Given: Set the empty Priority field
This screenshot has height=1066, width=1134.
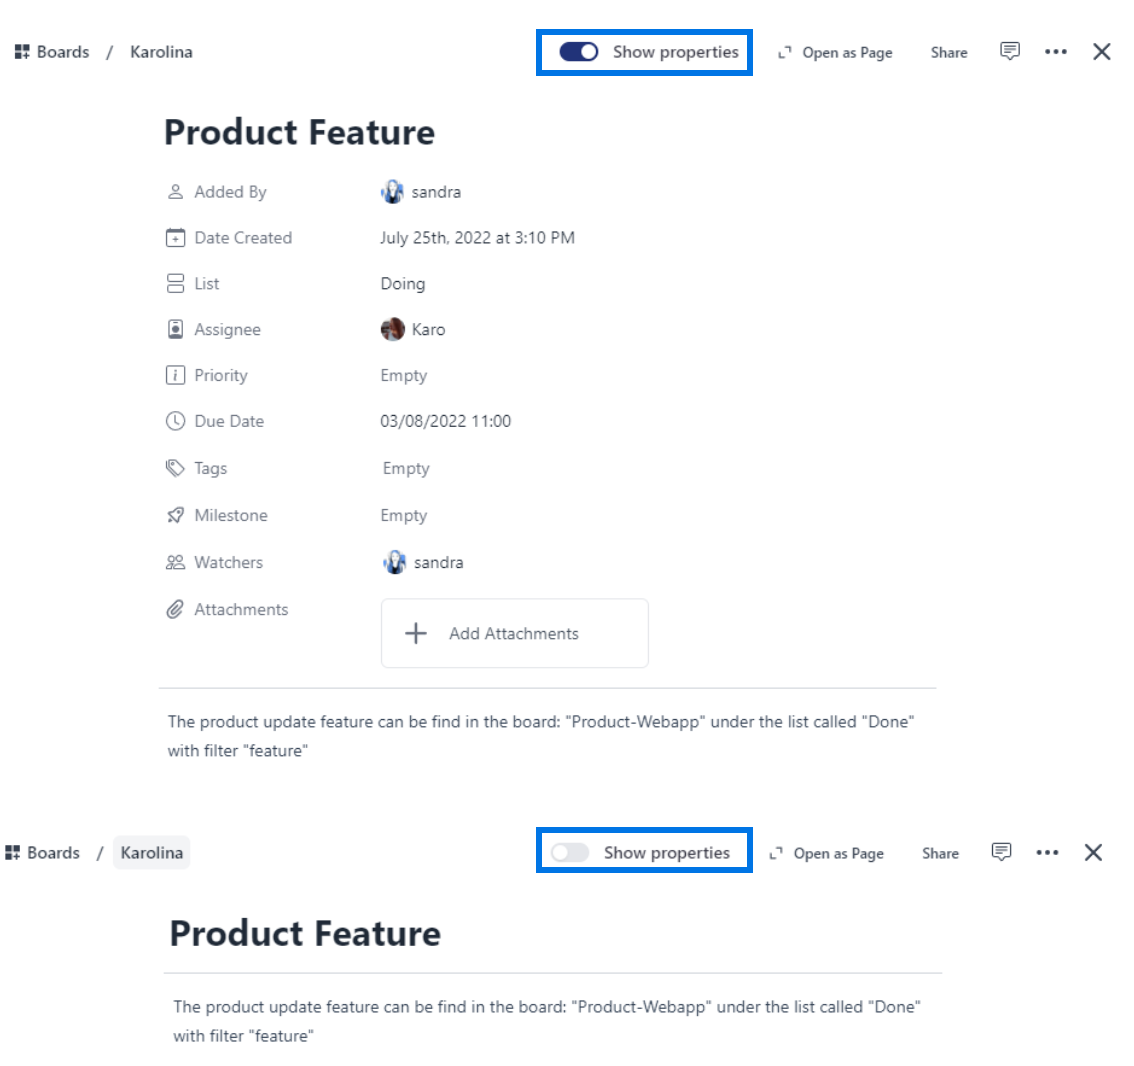Looking at the screenshot, I should point(404,376).
